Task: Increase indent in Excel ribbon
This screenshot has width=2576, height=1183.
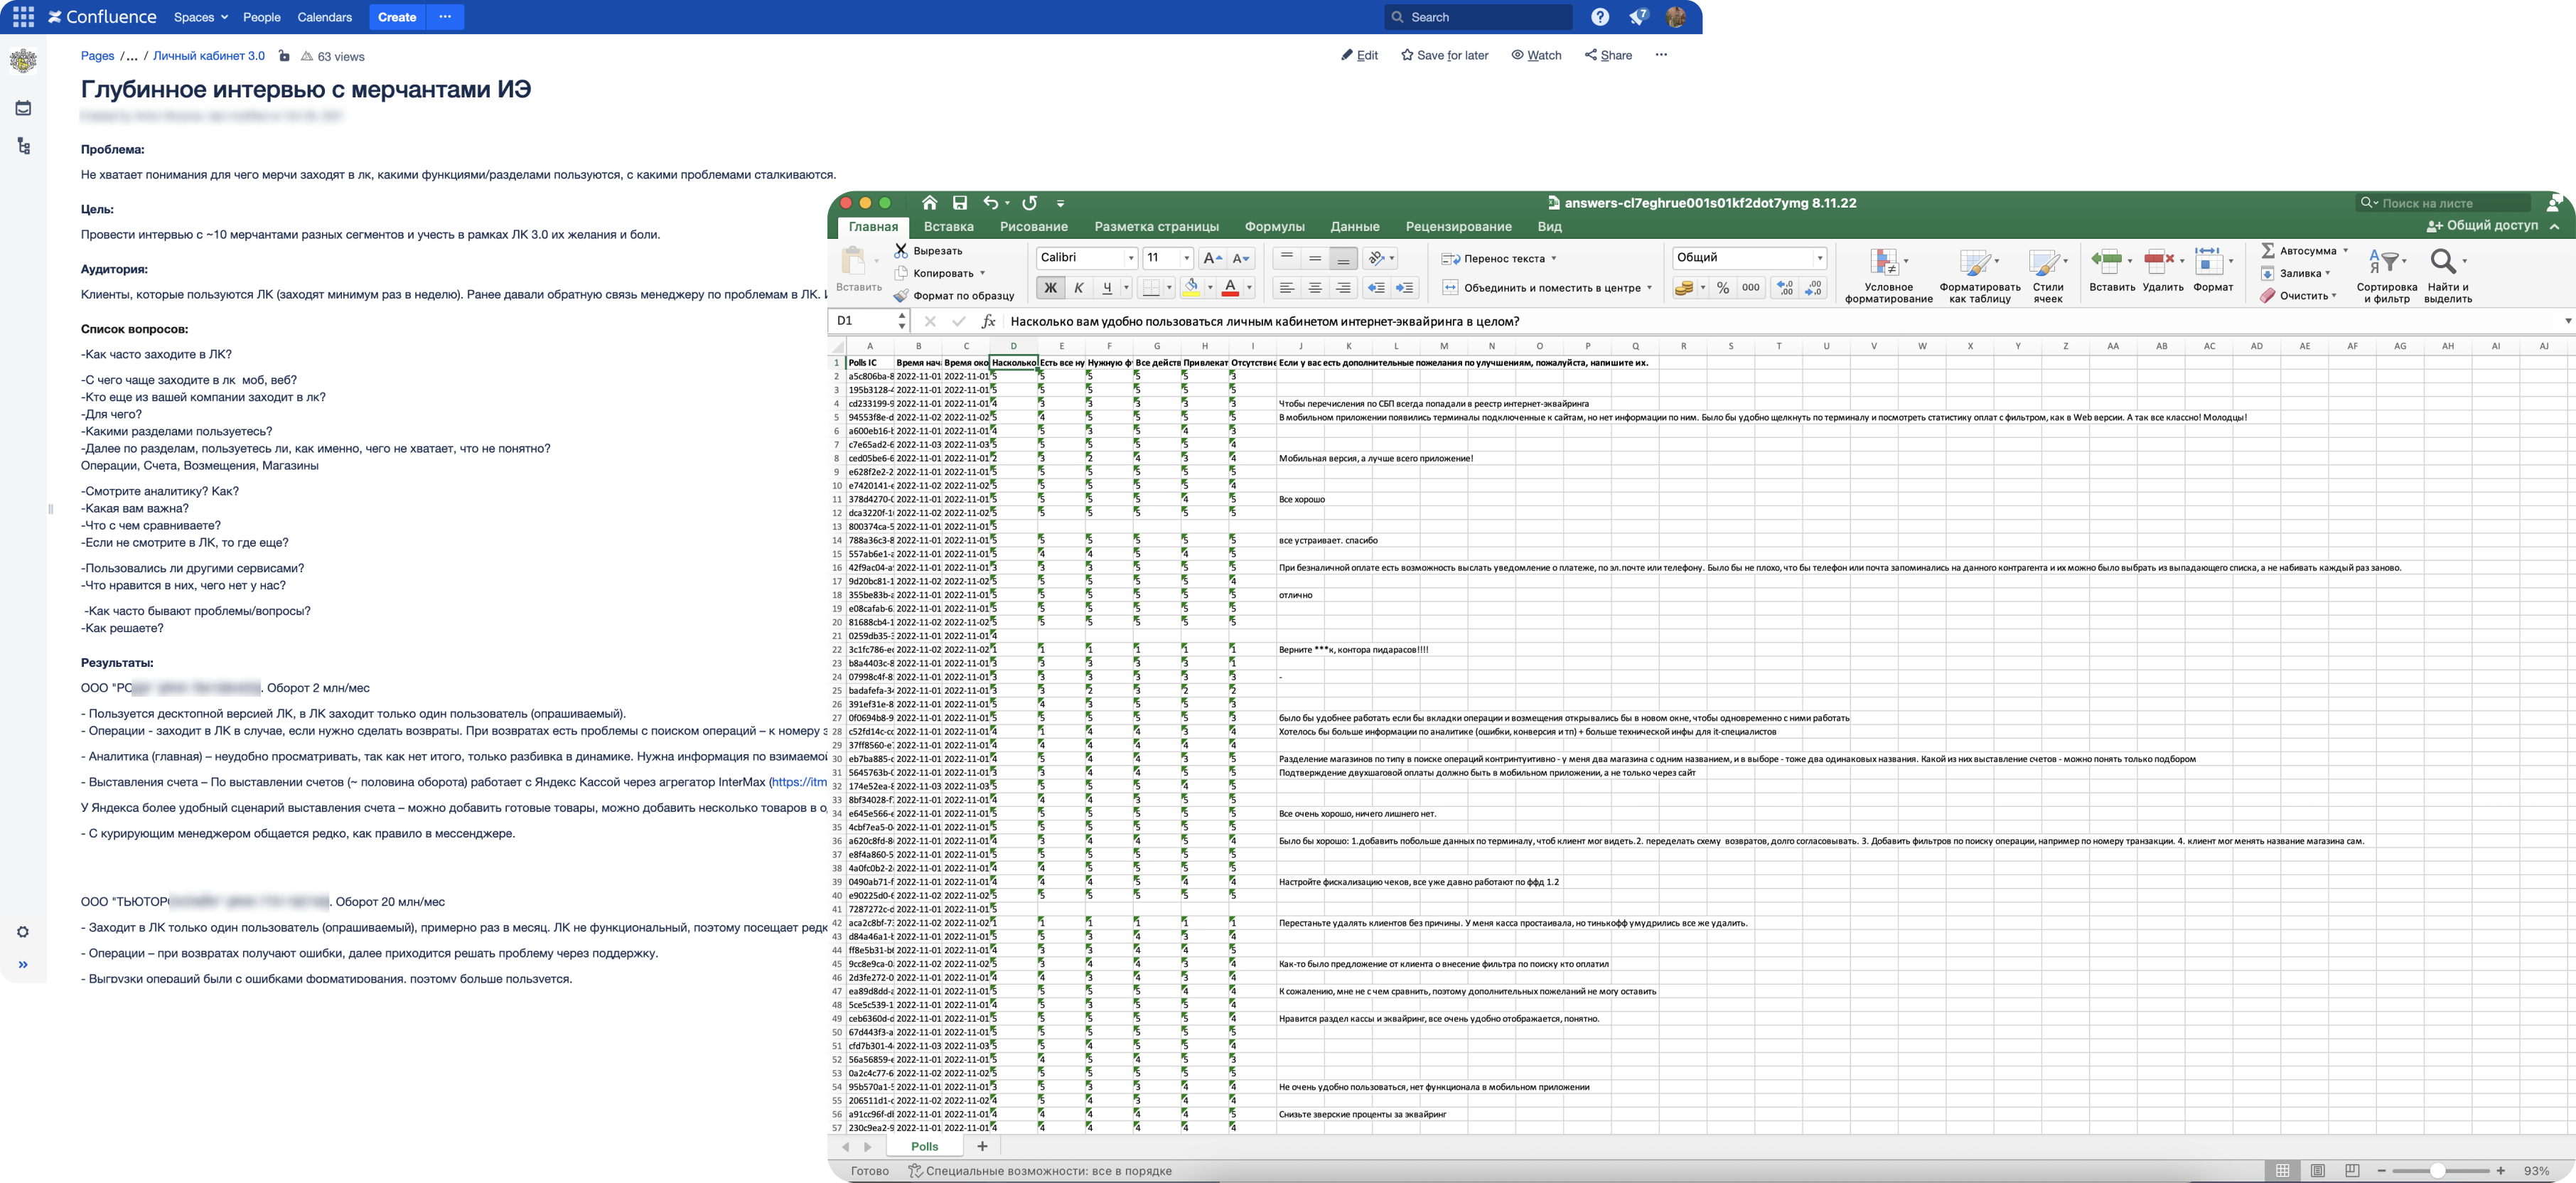Action: coord(1405,288)
